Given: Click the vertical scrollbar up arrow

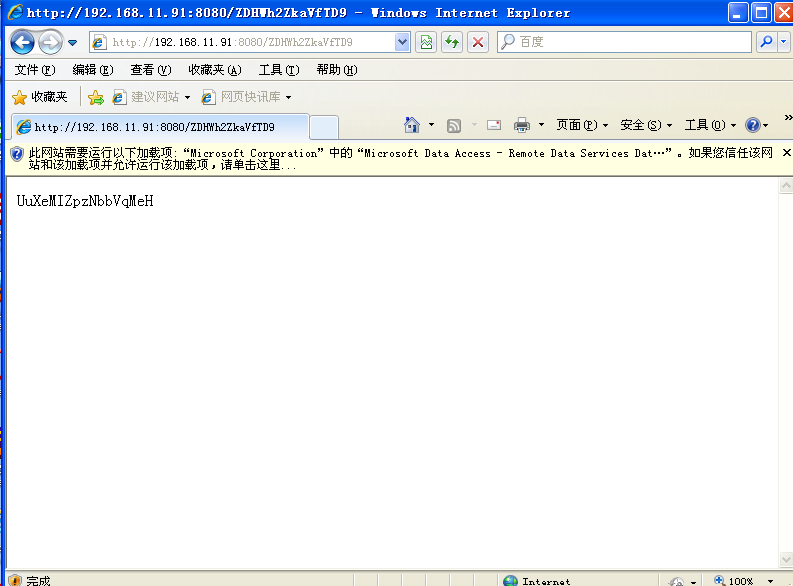Looking at the screenshot, I should click(x=786, y=186).
